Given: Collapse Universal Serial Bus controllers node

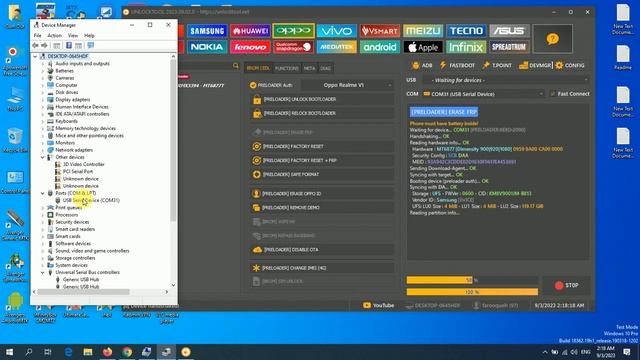Looking at the screenshot, I should click(42, 272).
